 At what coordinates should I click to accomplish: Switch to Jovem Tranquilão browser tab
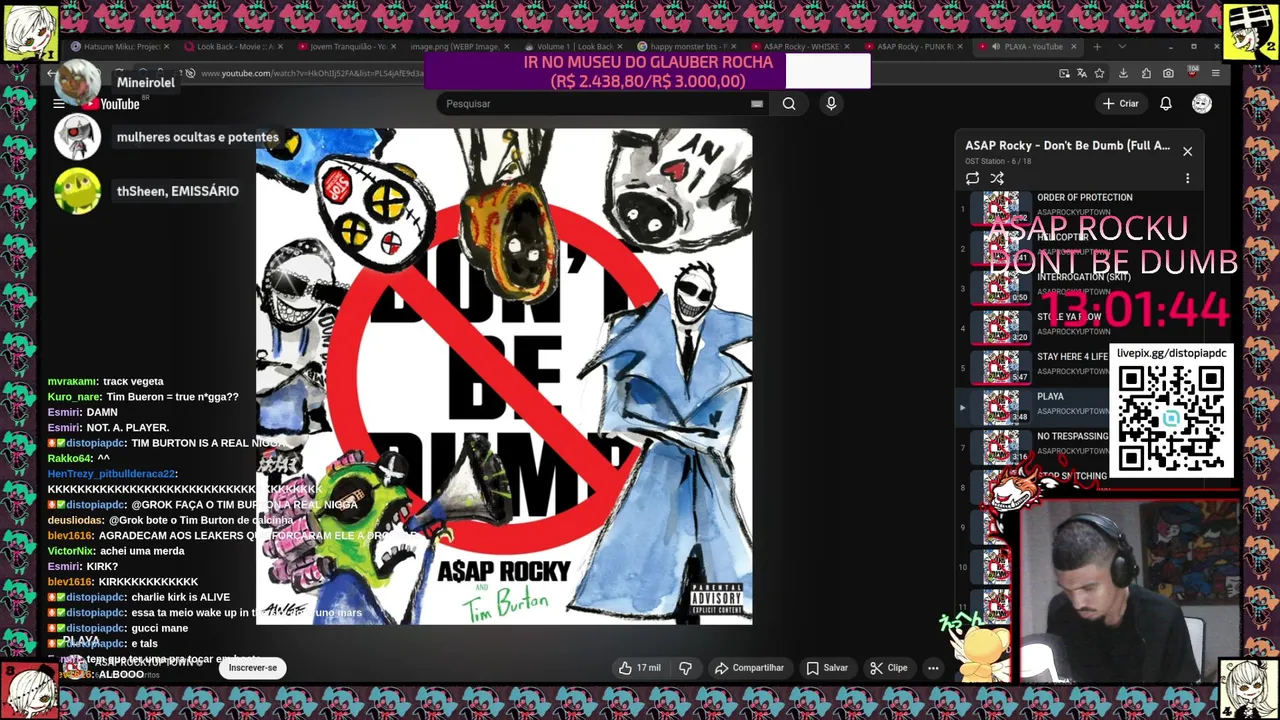pos(346,46)
